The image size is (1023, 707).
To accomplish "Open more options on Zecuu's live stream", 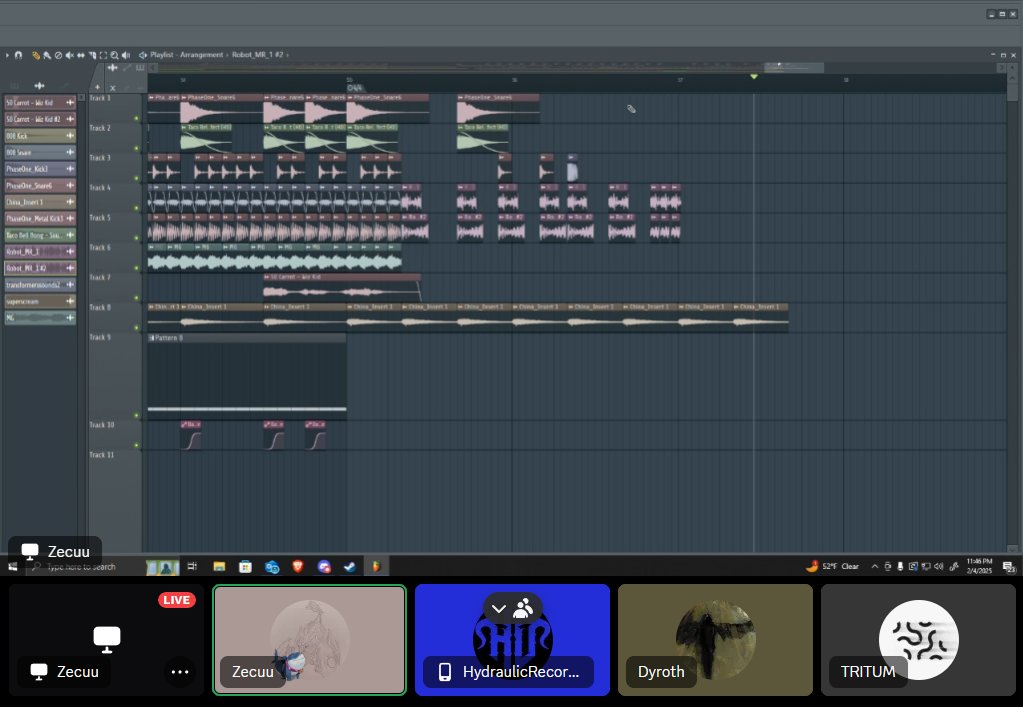I will coord(180,672).
